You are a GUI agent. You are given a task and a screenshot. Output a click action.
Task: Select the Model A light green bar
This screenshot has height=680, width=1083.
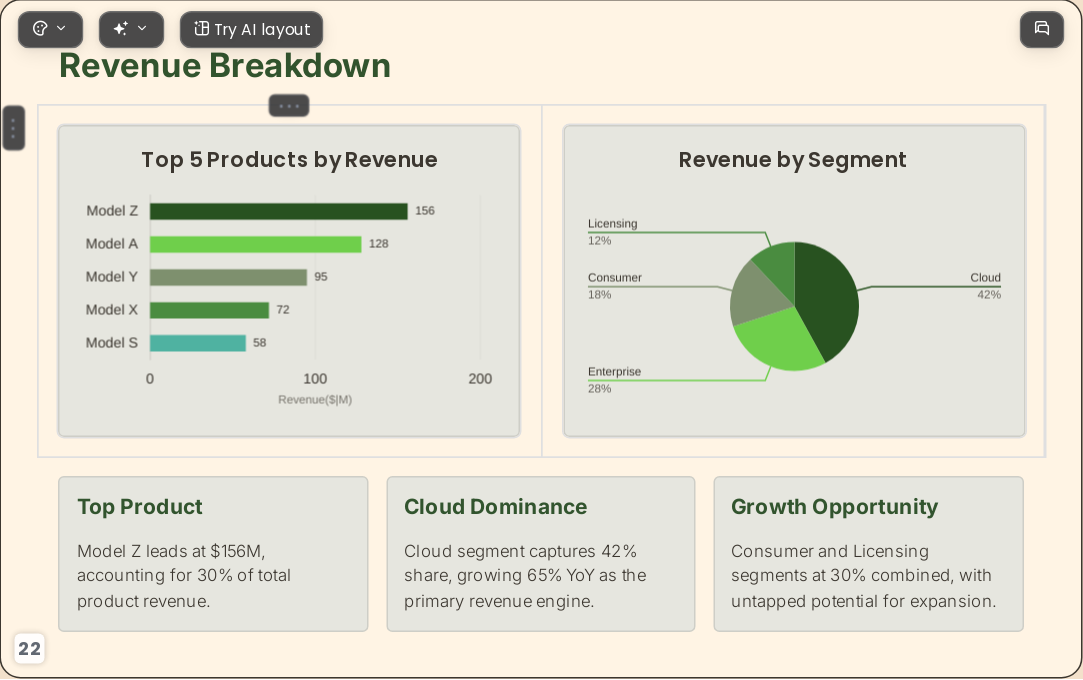(256, 244)
